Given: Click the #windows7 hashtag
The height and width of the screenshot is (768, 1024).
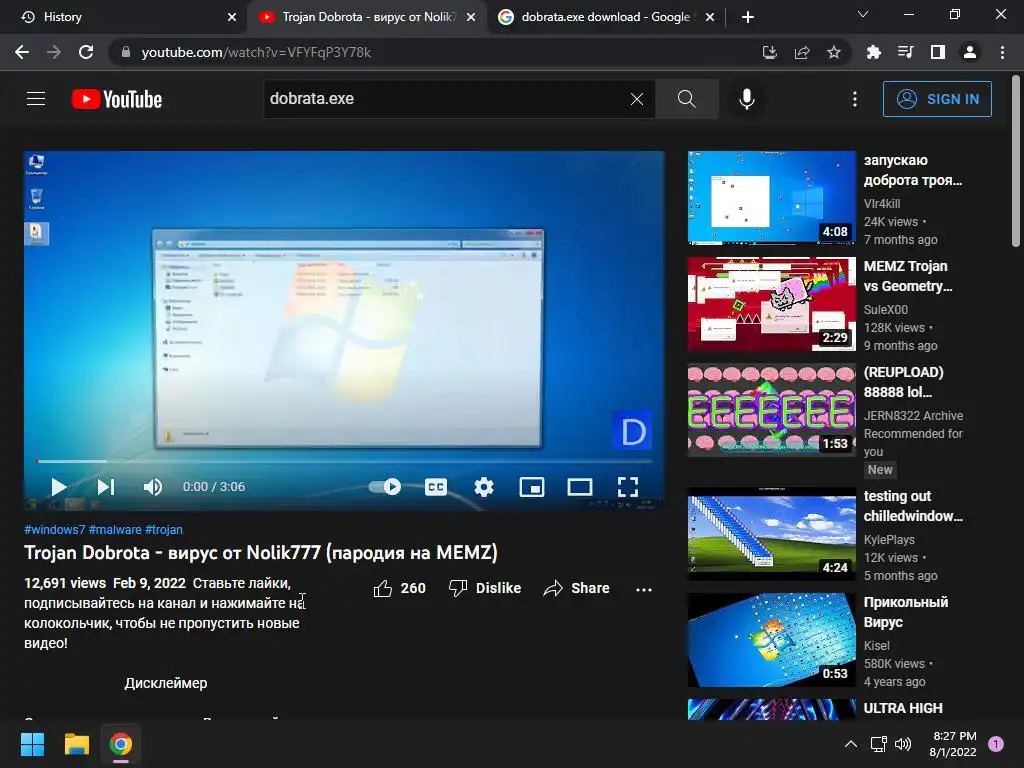Looking at the screenshot, I should 55,530.
